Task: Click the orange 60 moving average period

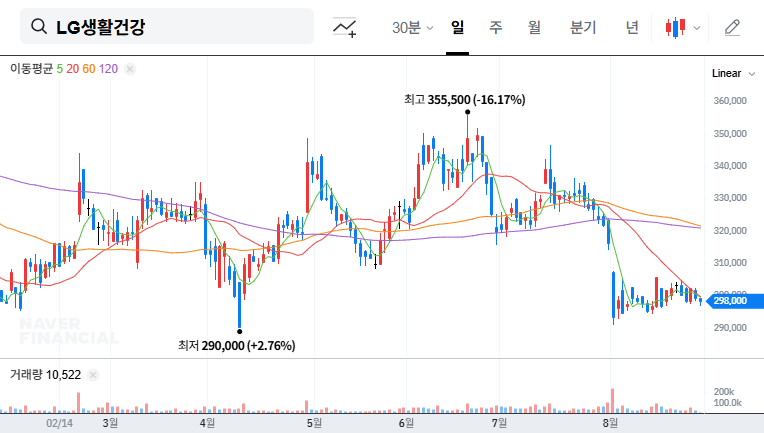Action: (89, 69)
